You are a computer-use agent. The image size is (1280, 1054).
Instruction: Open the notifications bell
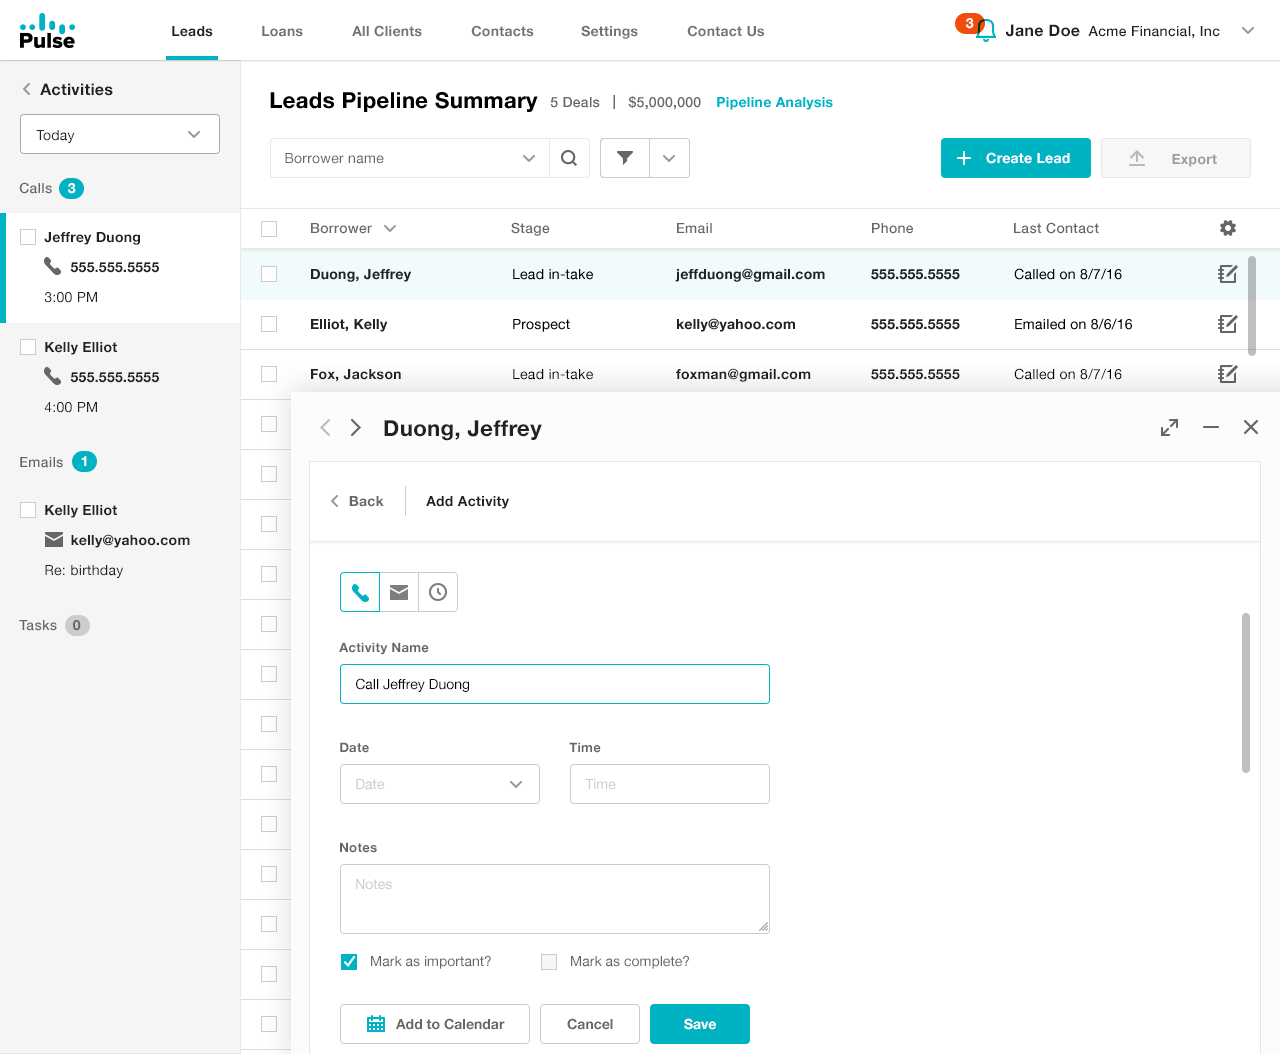point(985,31)
